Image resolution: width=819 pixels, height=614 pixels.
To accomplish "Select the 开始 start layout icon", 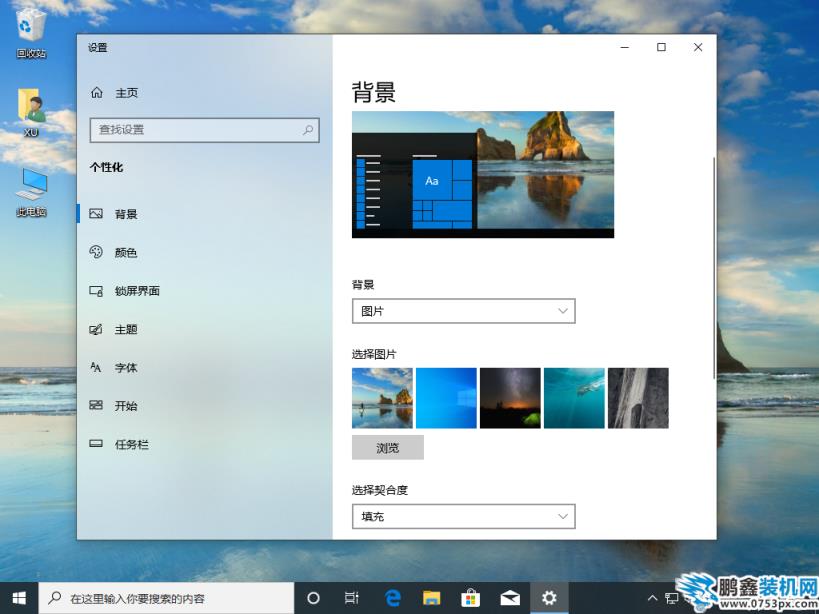I will [96, 406].
